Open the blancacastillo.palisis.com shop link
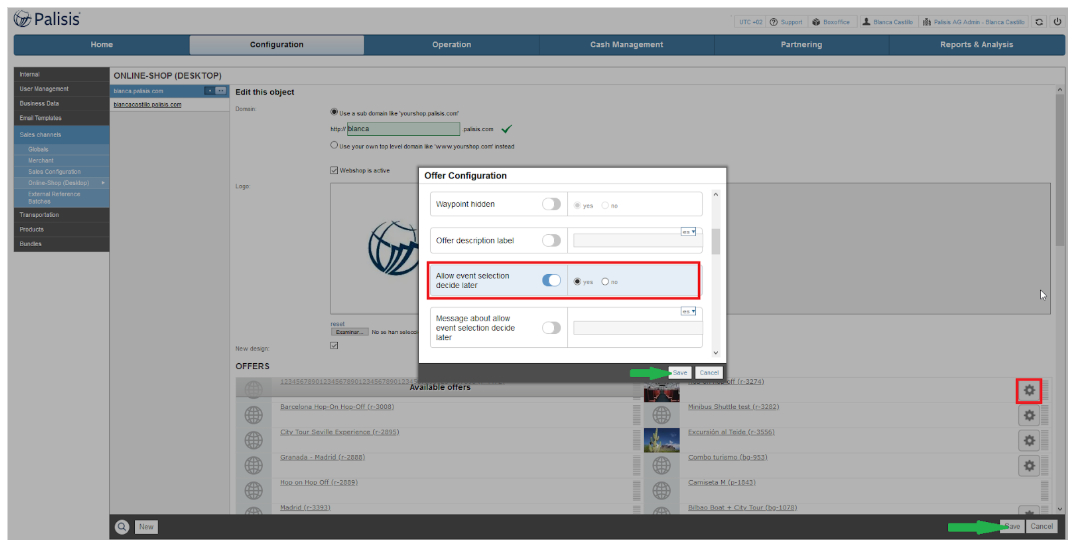The image size is (1073, 547). pos(147,105)
